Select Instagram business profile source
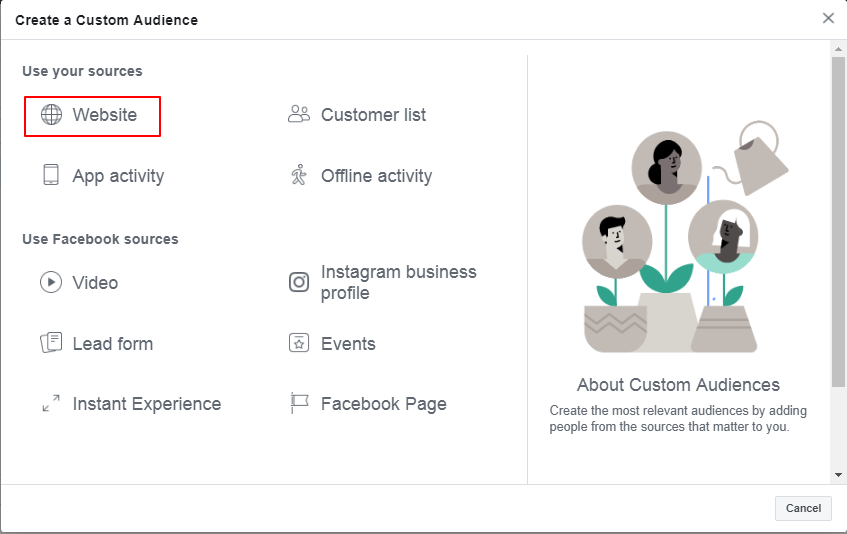This screenshot has width=847, height=534. (x=399, y=282)
